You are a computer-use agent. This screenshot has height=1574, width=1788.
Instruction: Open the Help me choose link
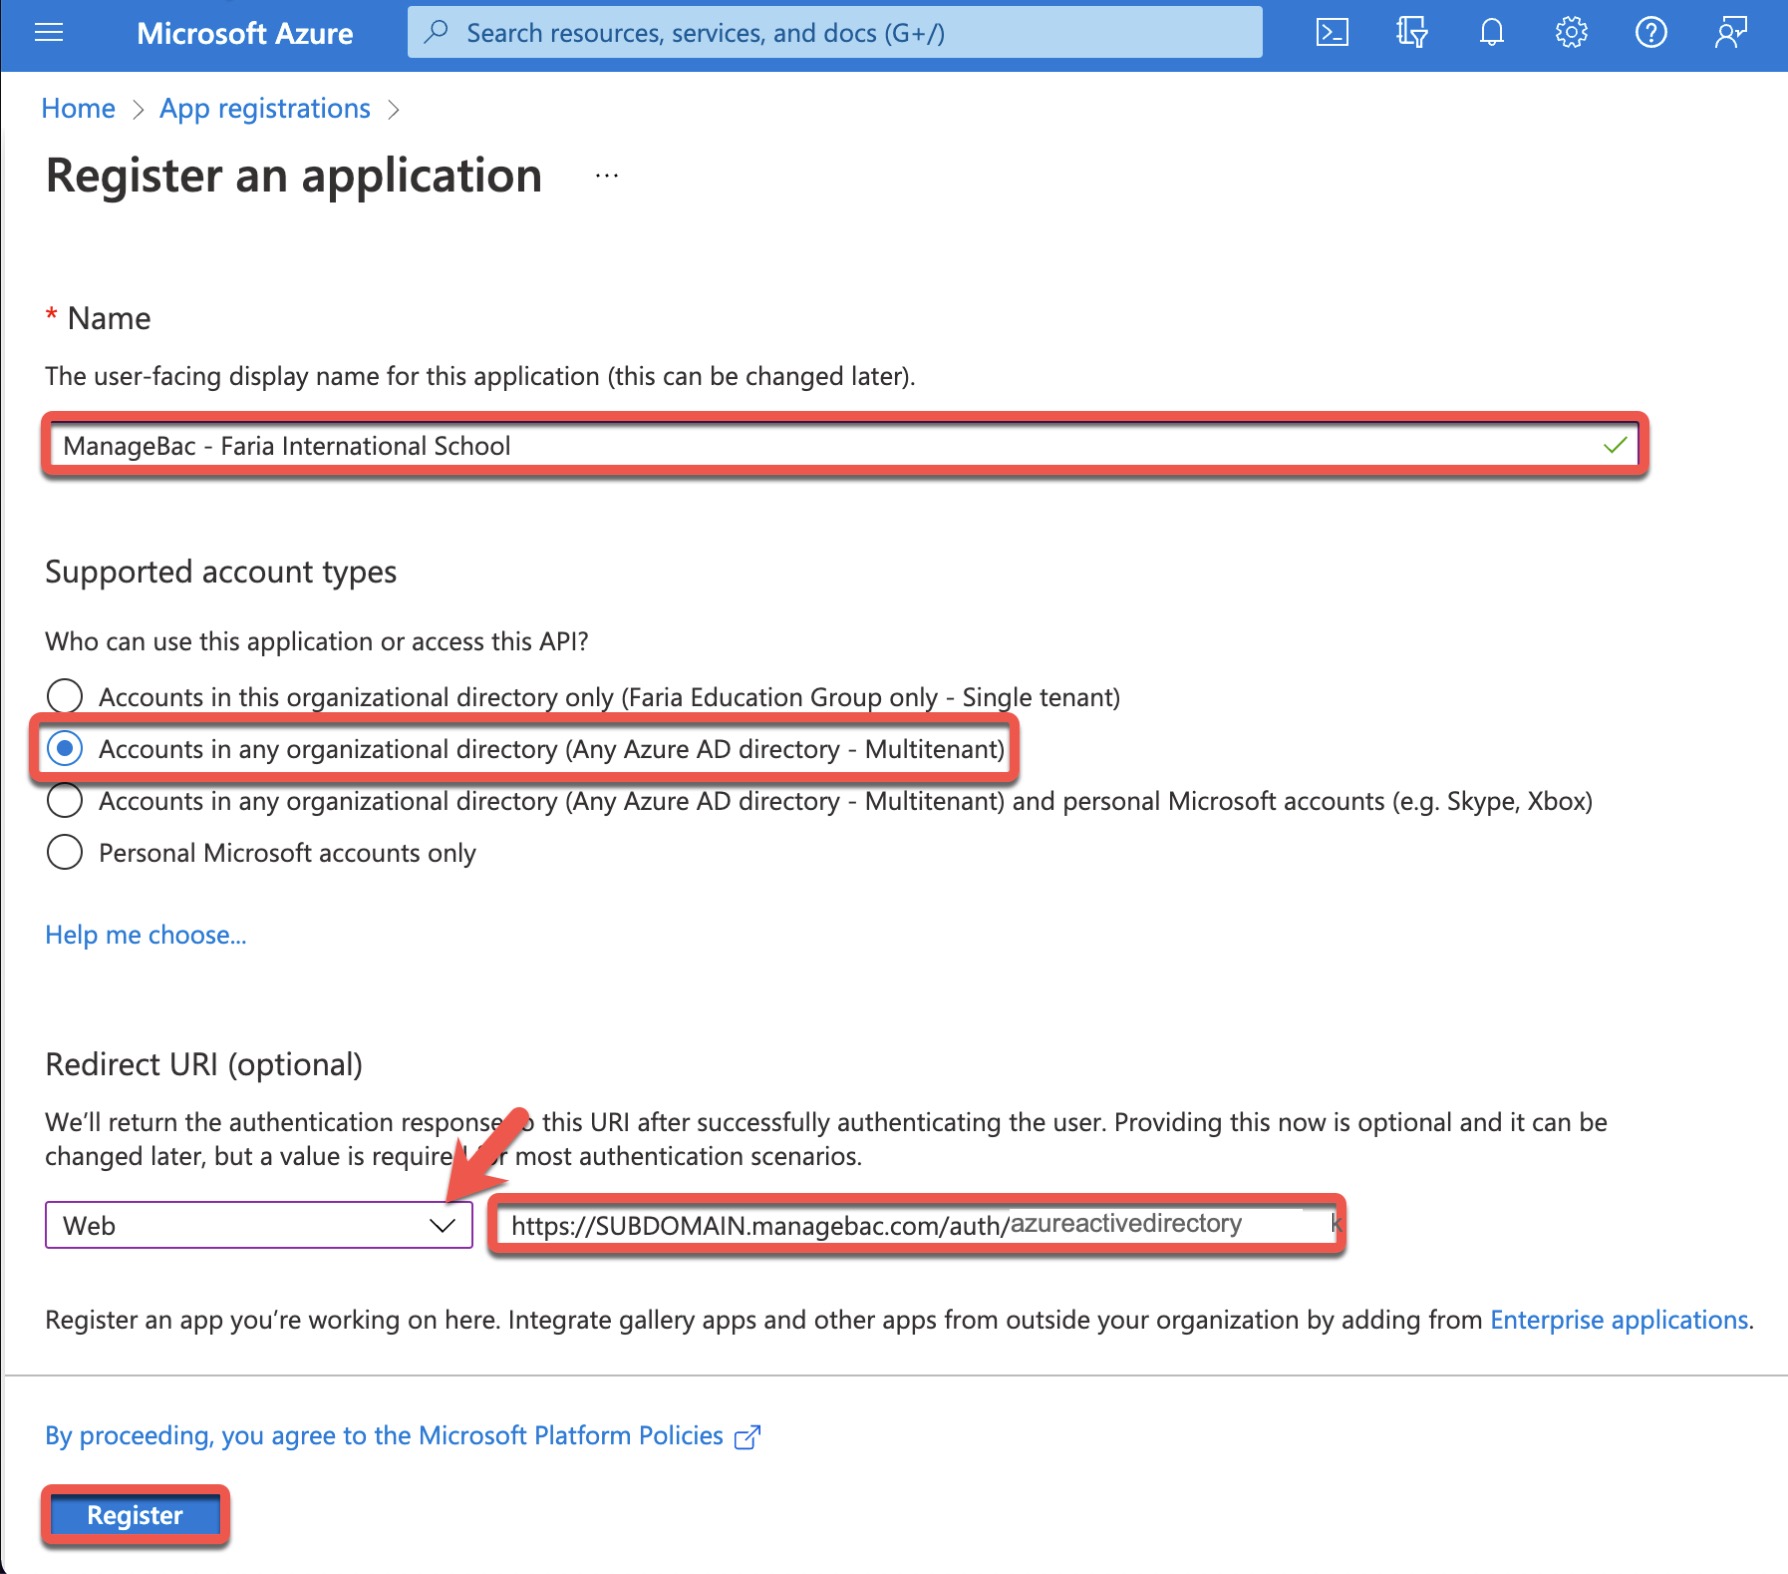(146, 935)
